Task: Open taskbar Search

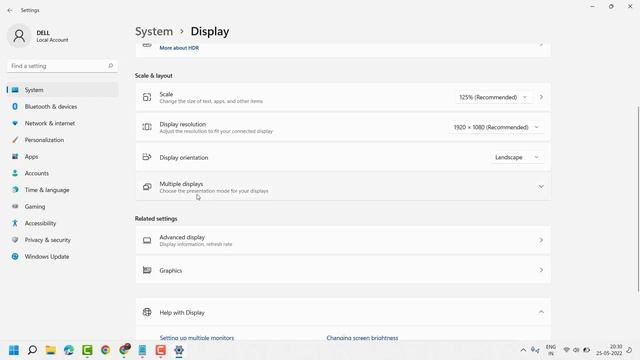Action: point(32,350)
